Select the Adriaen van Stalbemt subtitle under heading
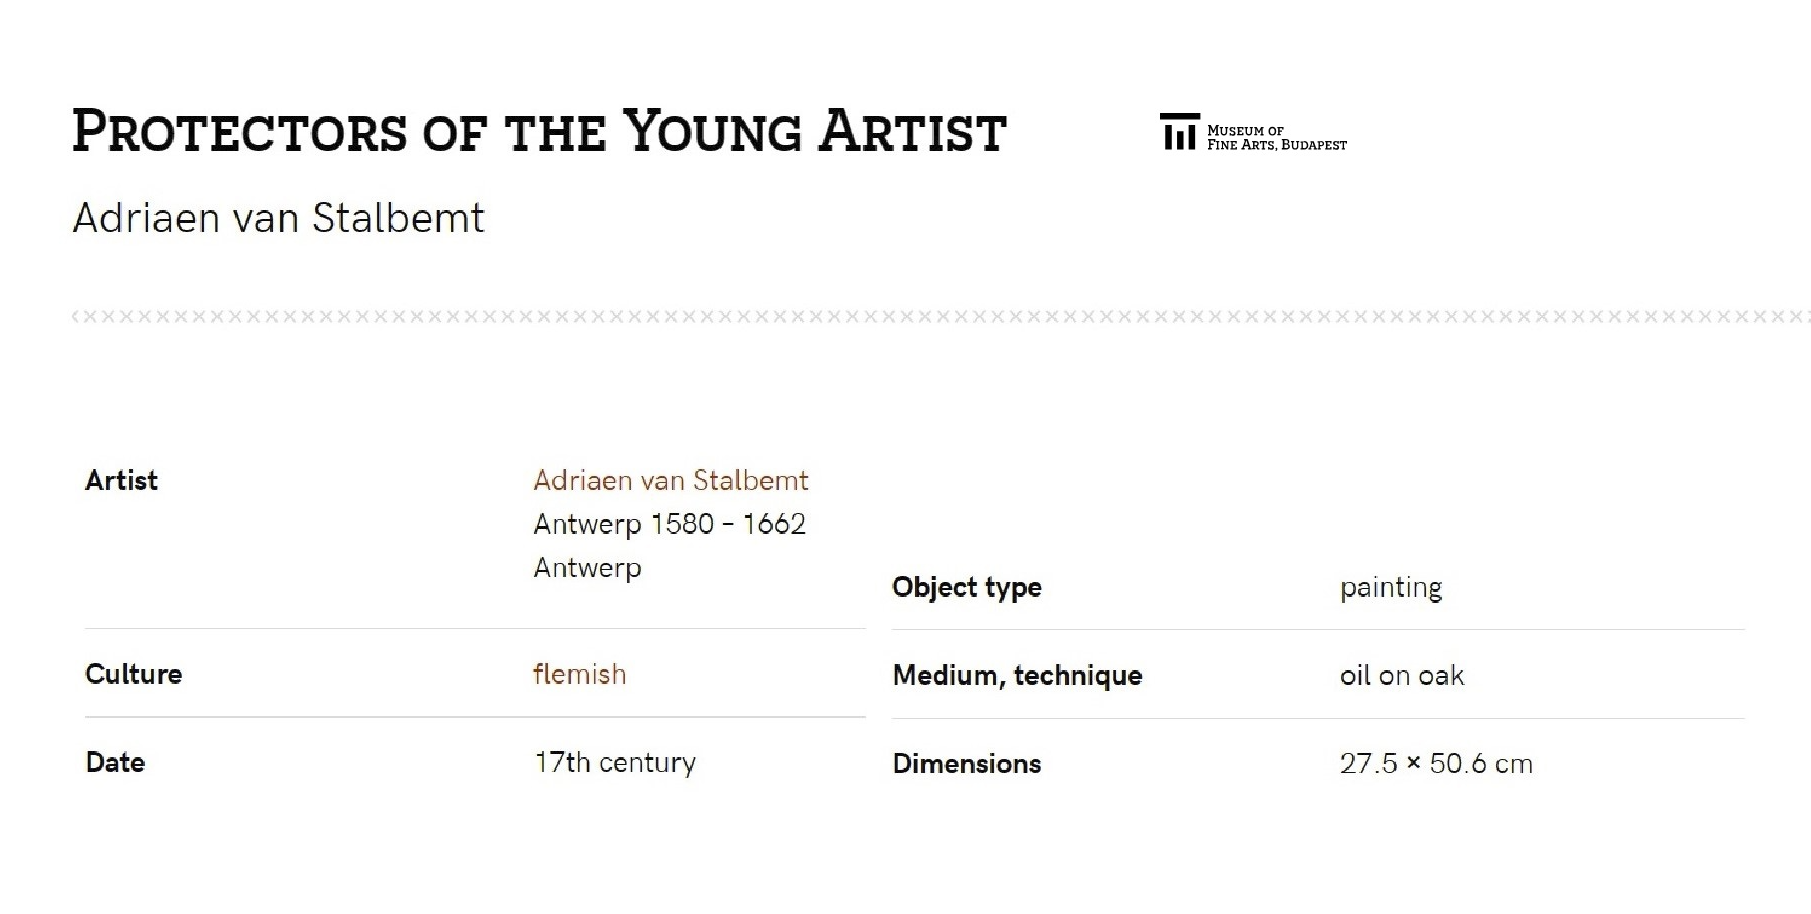This screenshot has height=914, width=1811. point(279,218)
